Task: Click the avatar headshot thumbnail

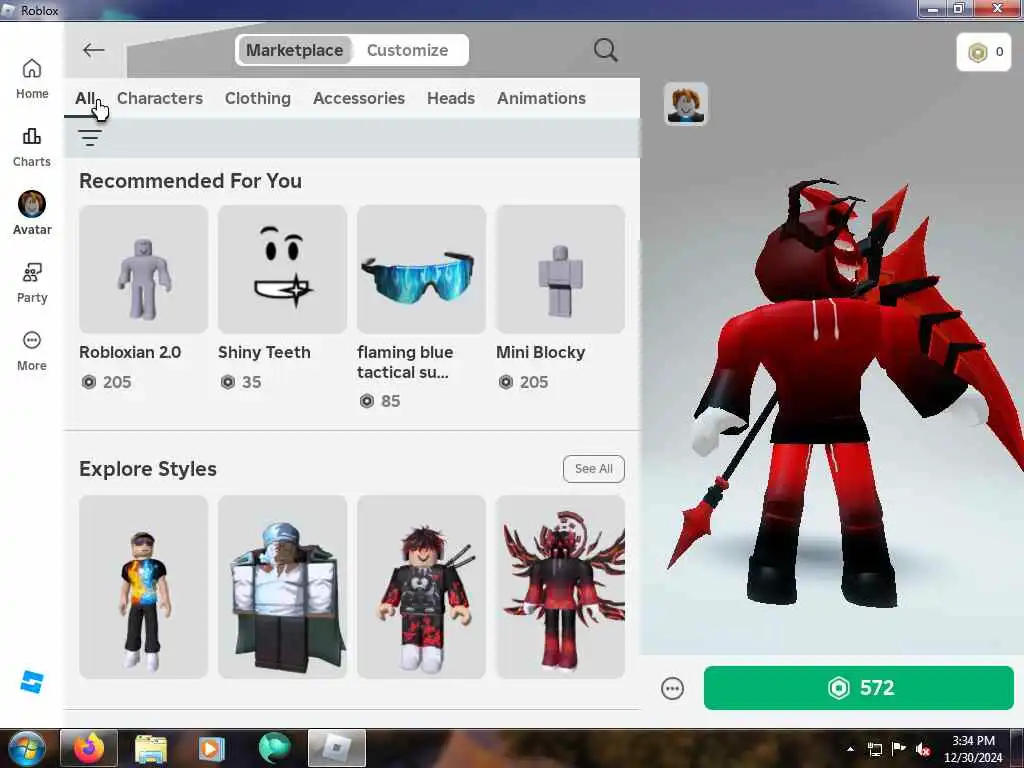Action: 686,104
